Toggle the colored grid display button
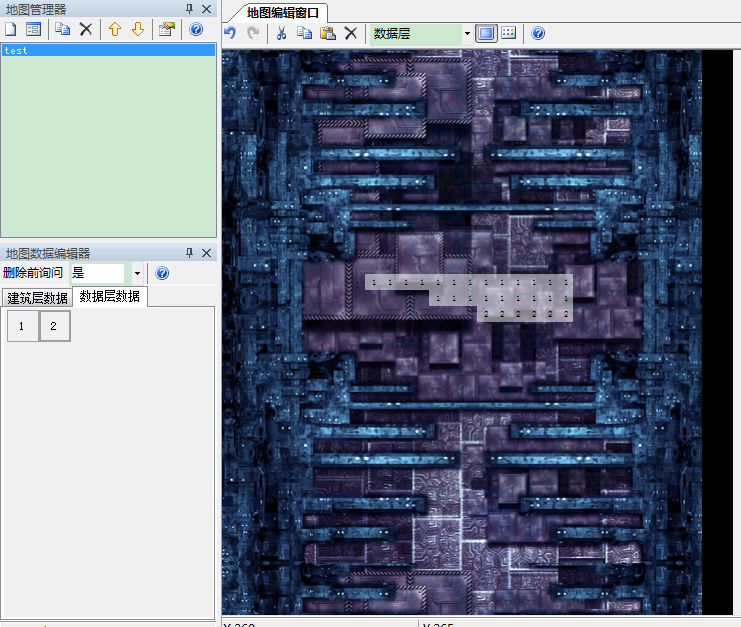Image resolution: width=741 pixels, height=627 pixels. point(508,33)
